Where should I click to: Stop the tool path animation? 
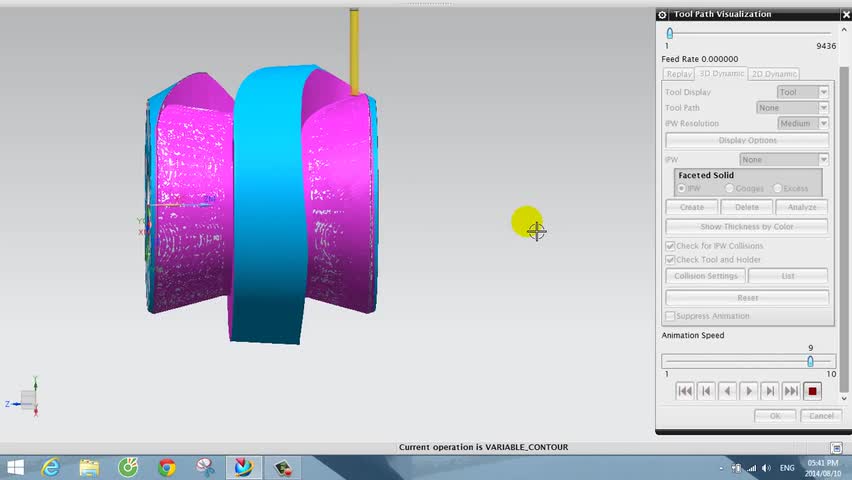(x=812, y=391)
